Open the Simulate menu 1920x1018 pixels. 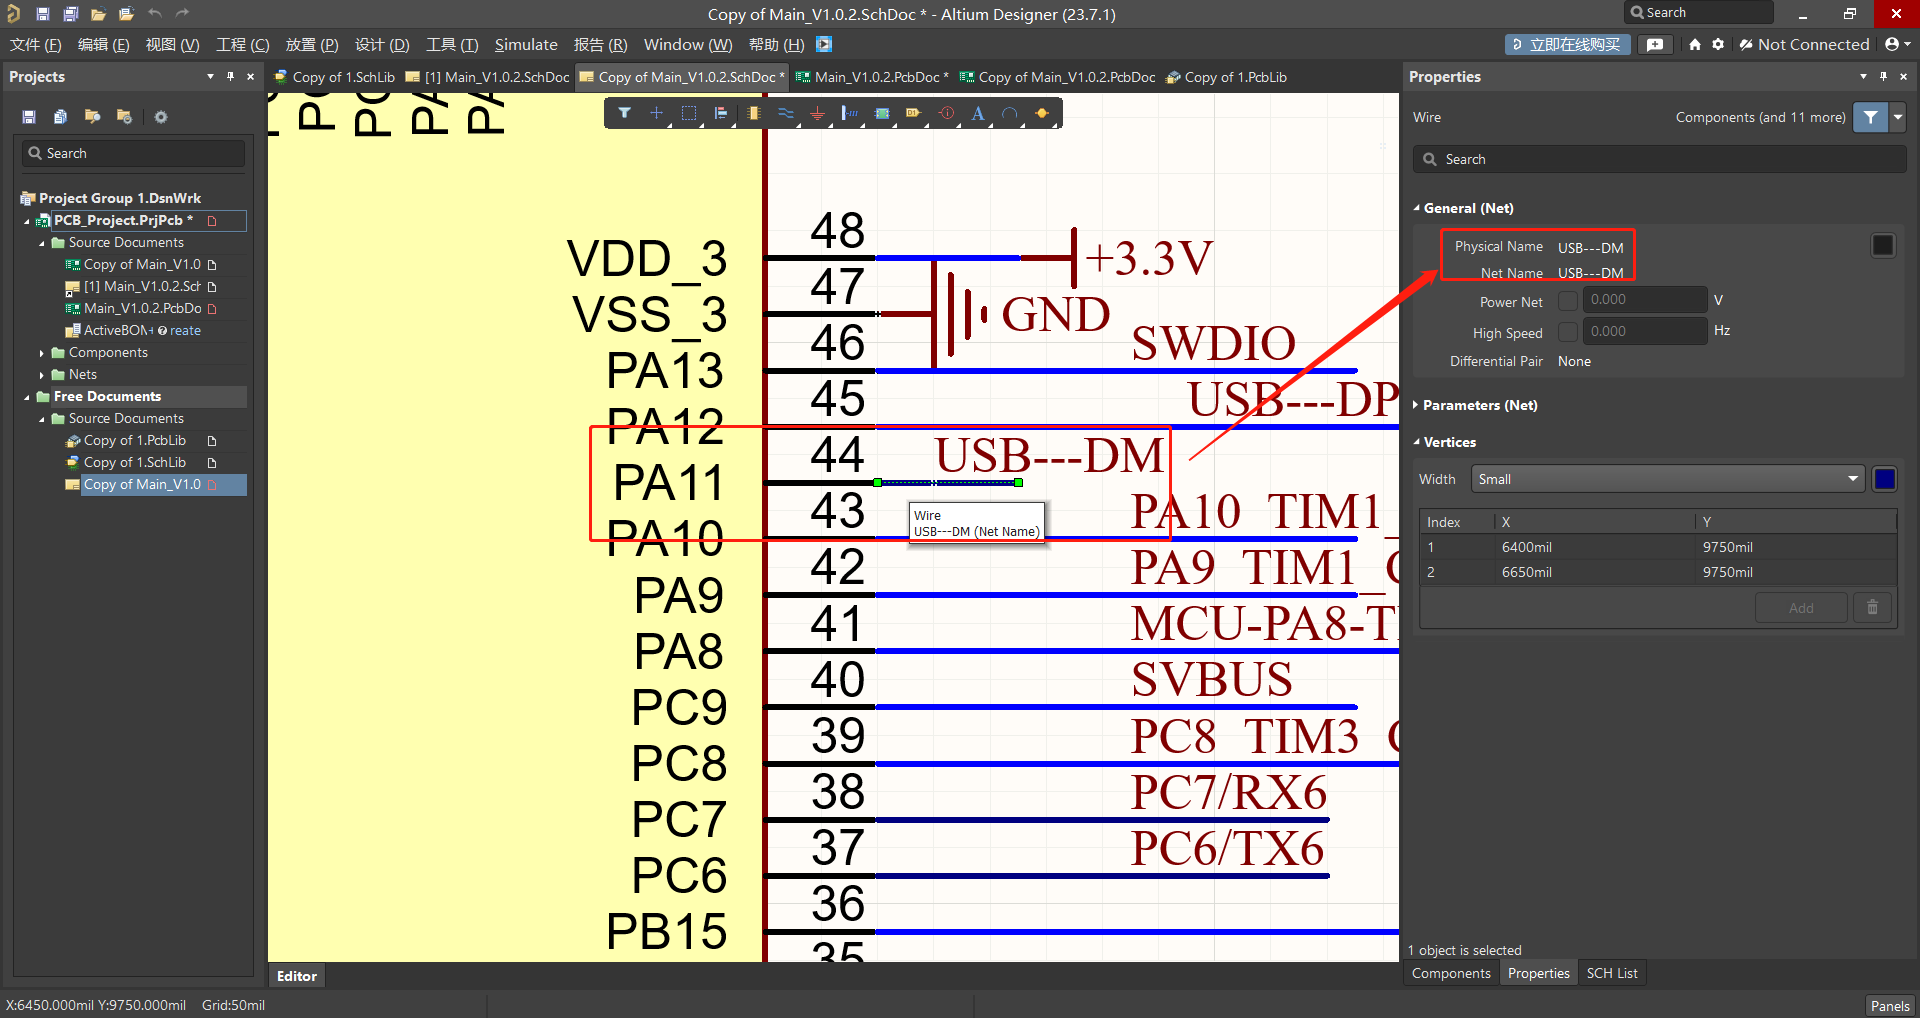pos(526,45)
